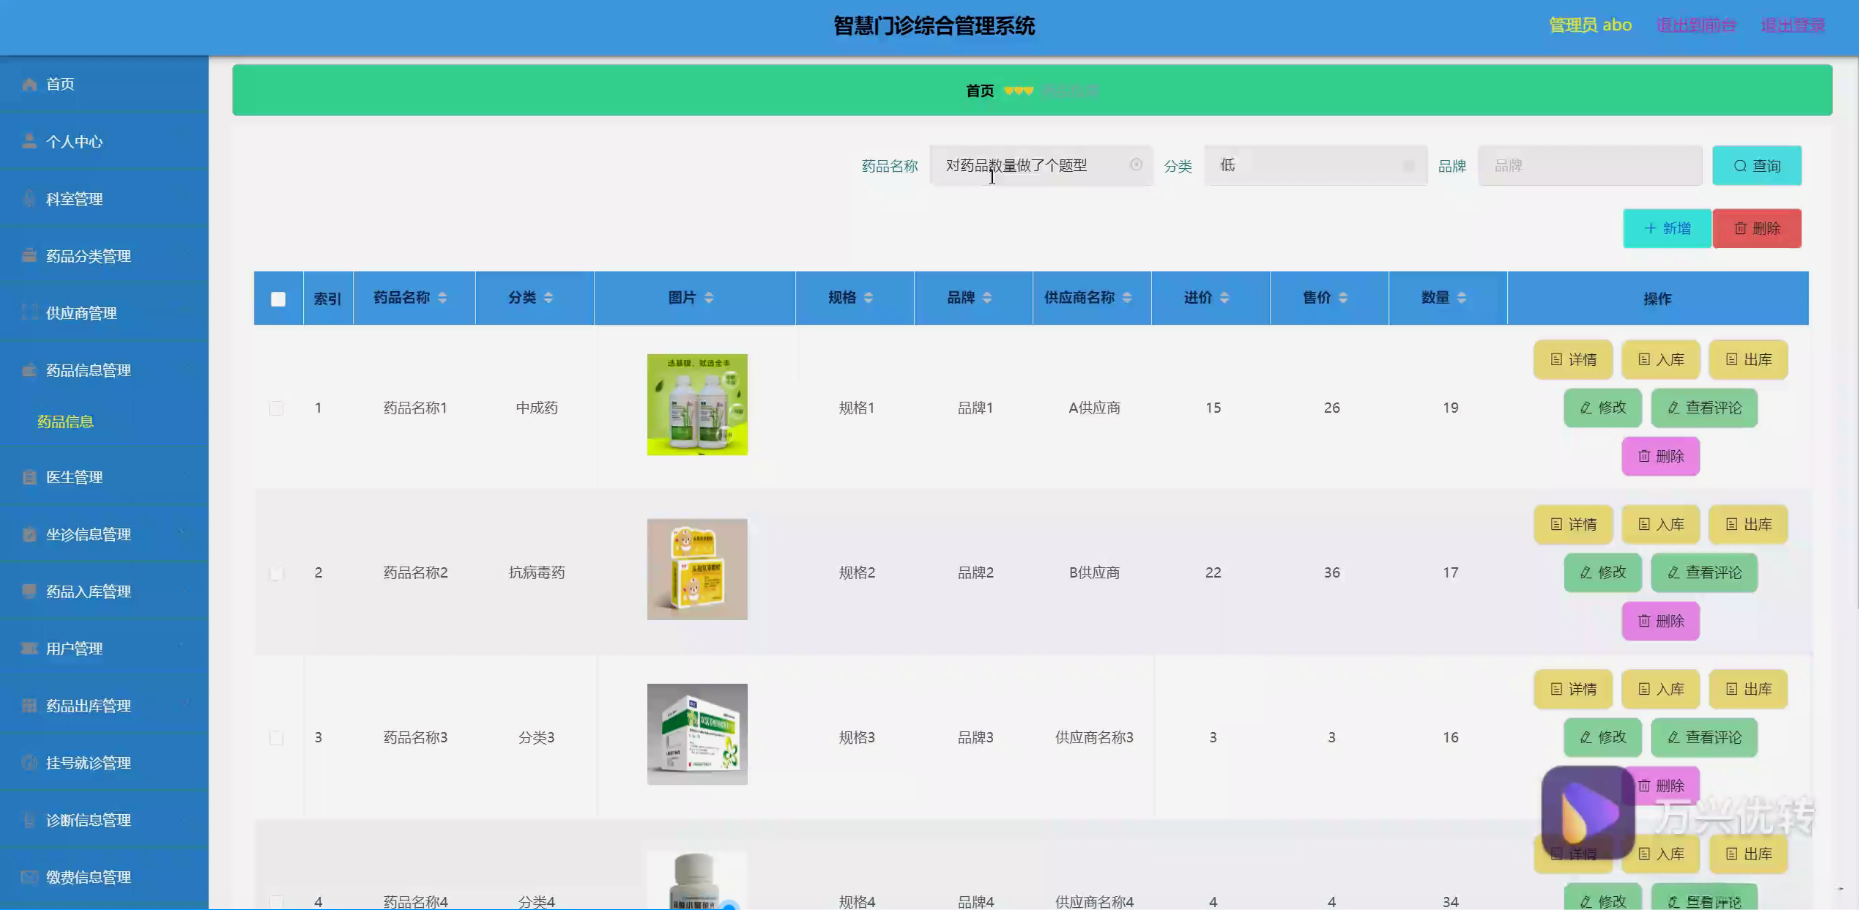Sort table using the 数量 column arrows
1859x910 pixels.
[x=1461, y=298]
